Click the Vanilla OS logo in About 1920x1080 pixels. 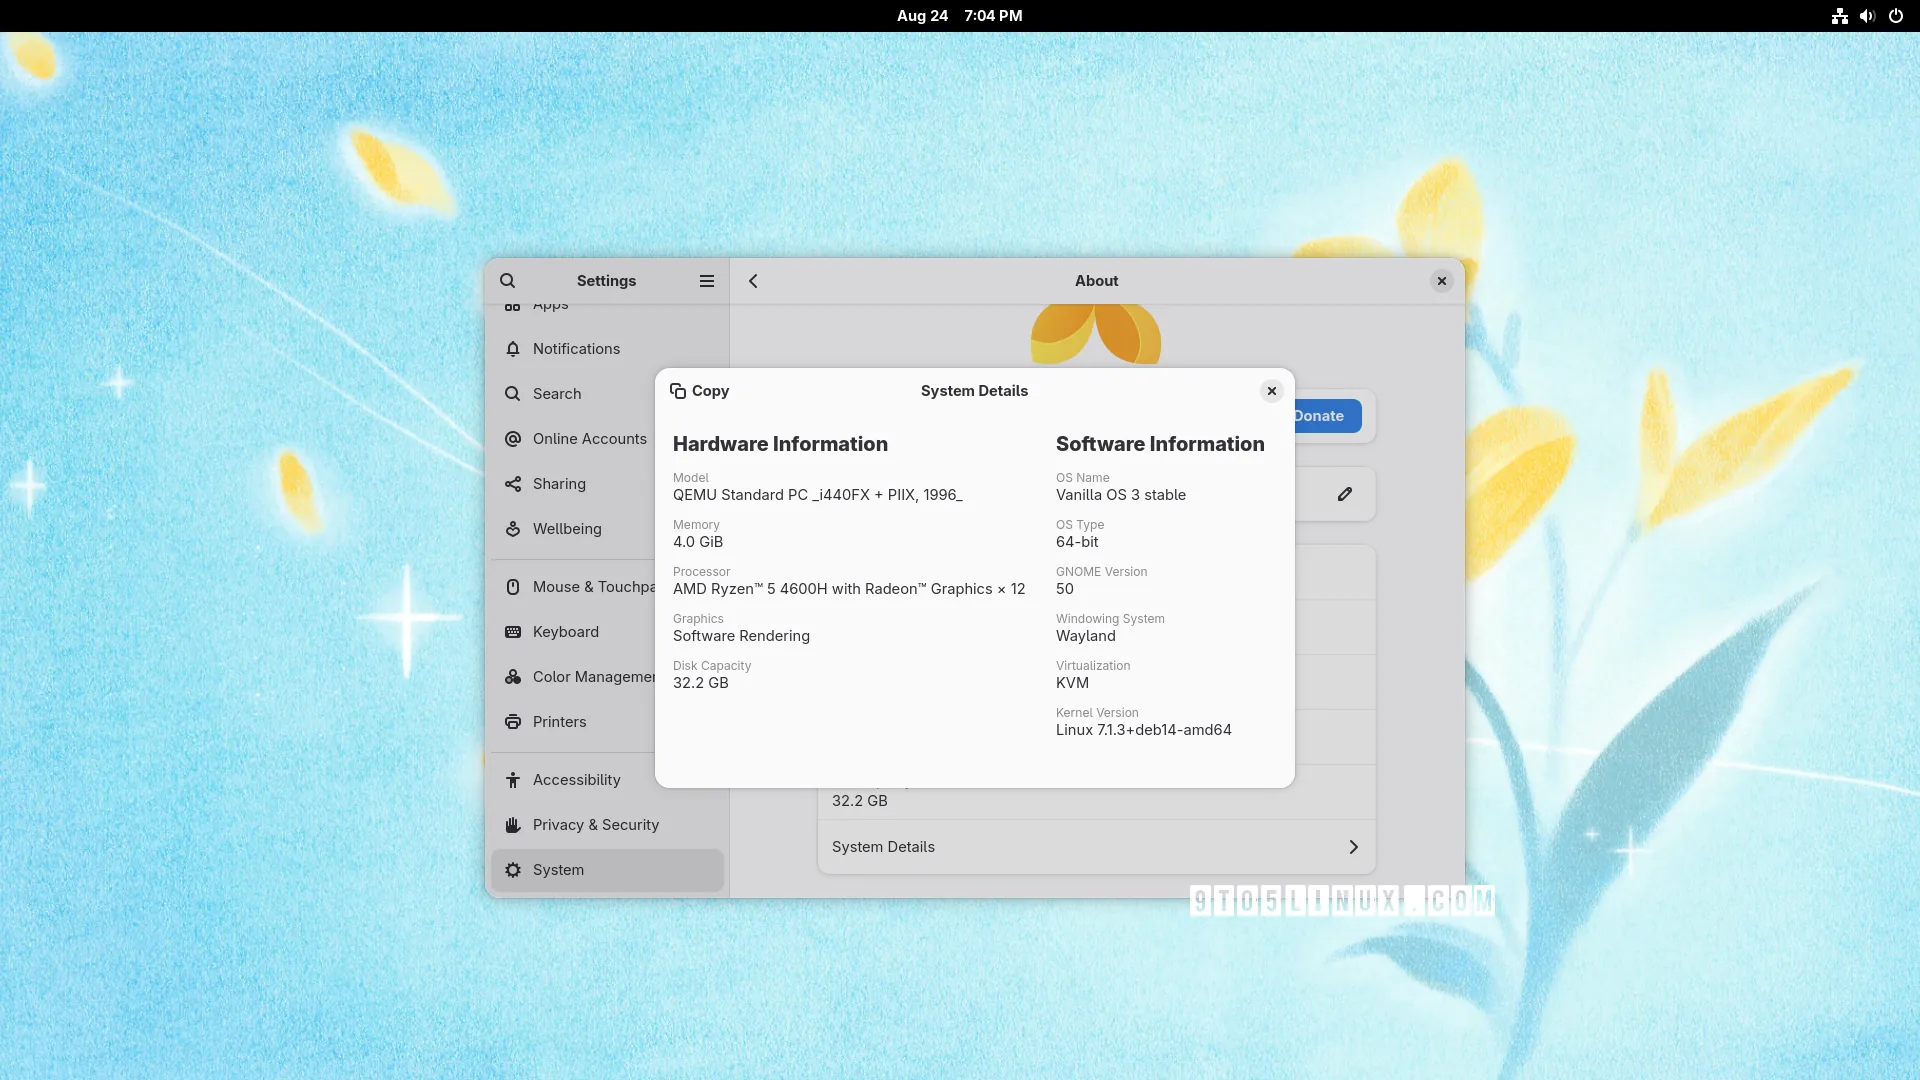pos(1096,335)
